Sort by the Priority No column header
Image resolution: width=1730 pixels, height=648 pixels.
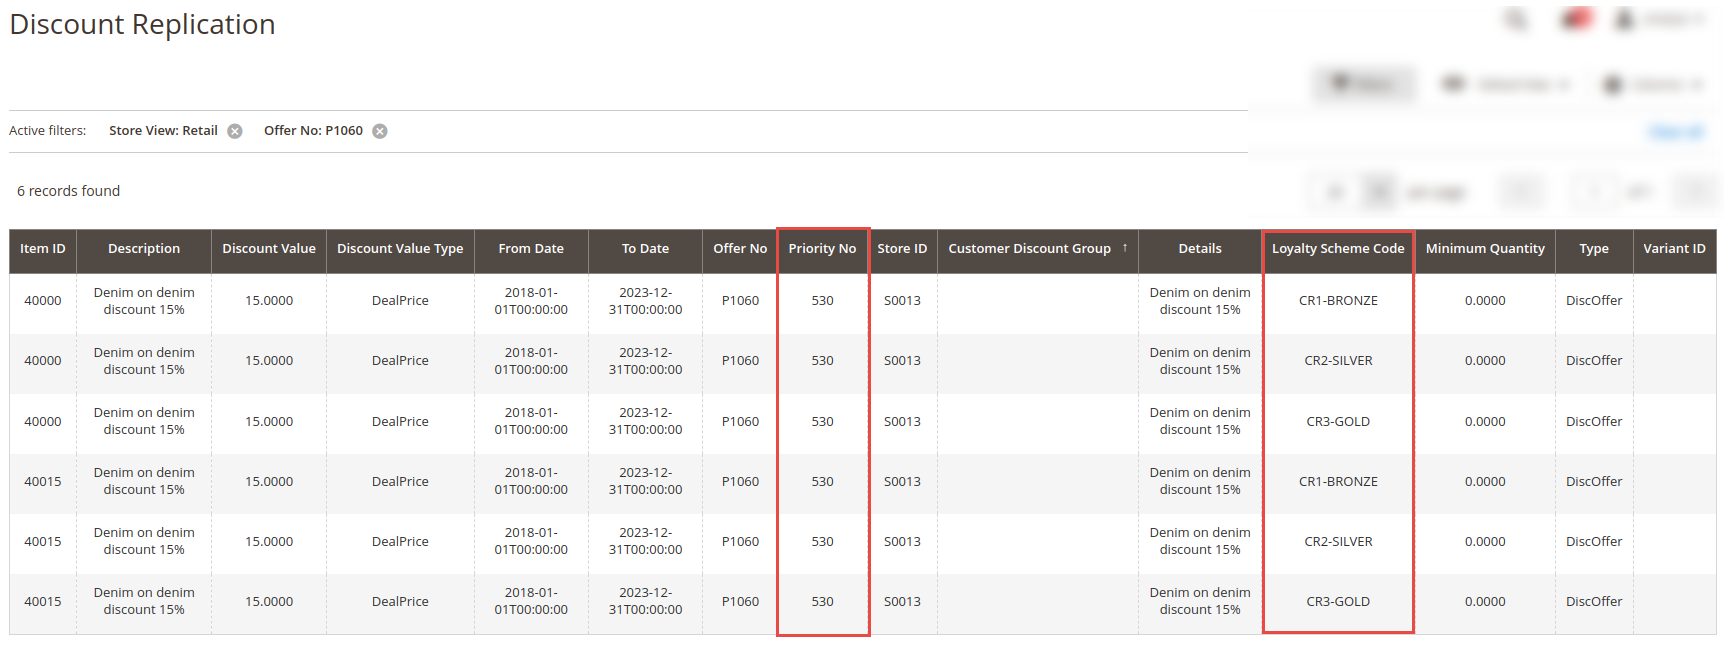click(x=822, y=249)
